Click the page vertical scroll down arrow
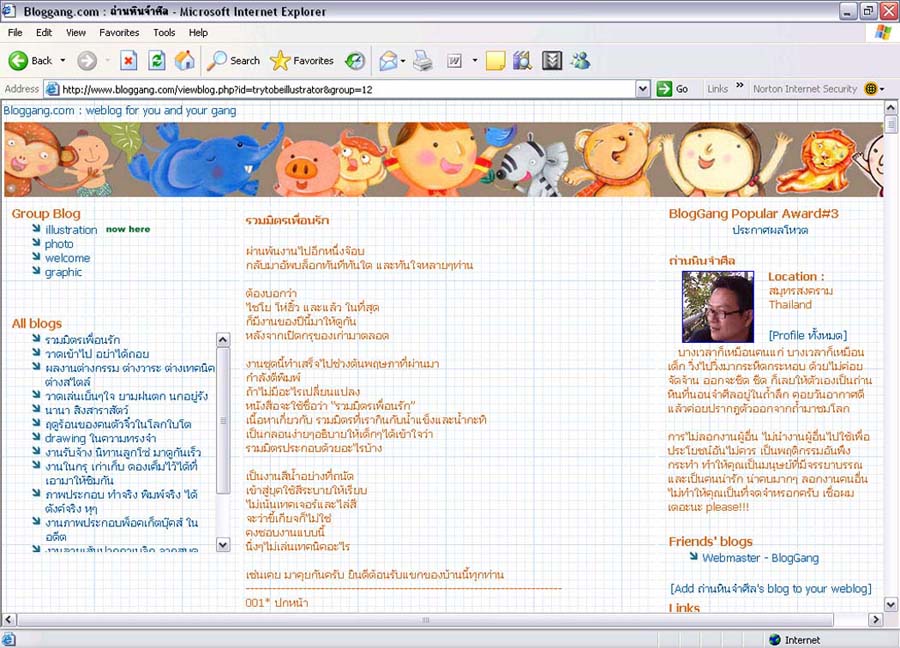900x648 pixels. tap(890, 604)
